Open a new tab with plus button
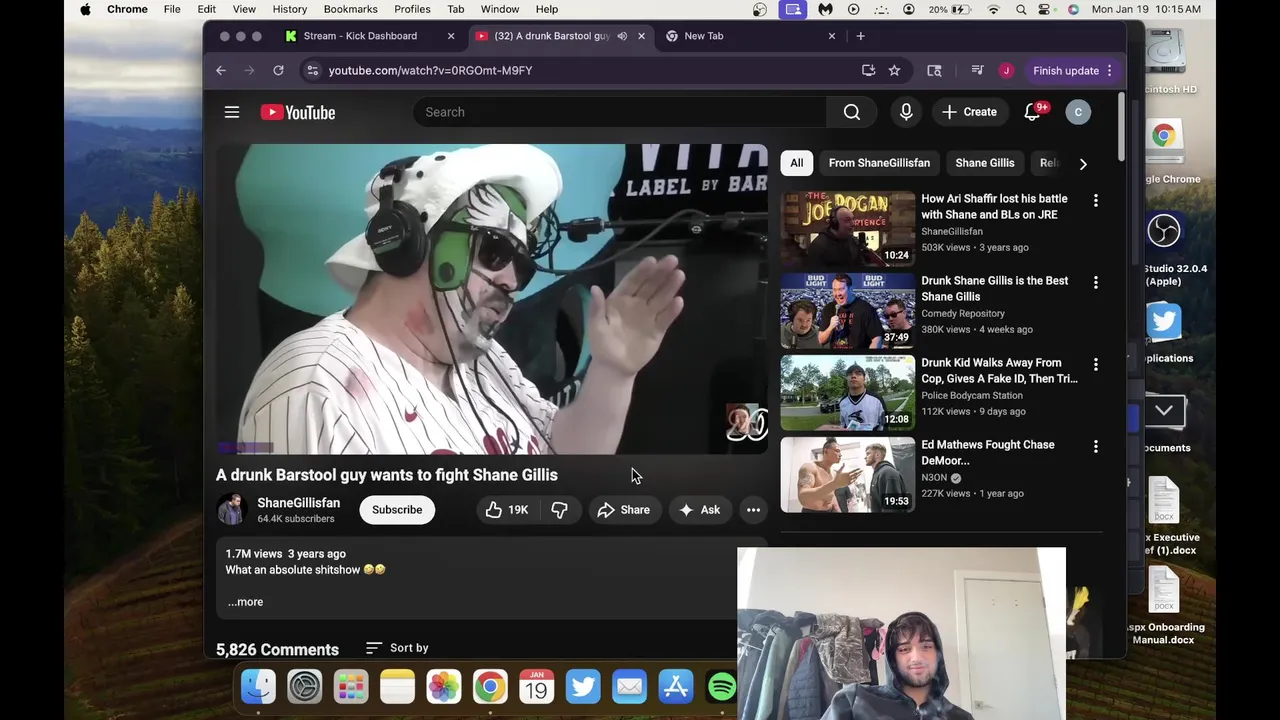Image resolution: width=1280 pixels, height=720 pixels. pos(860,36)
